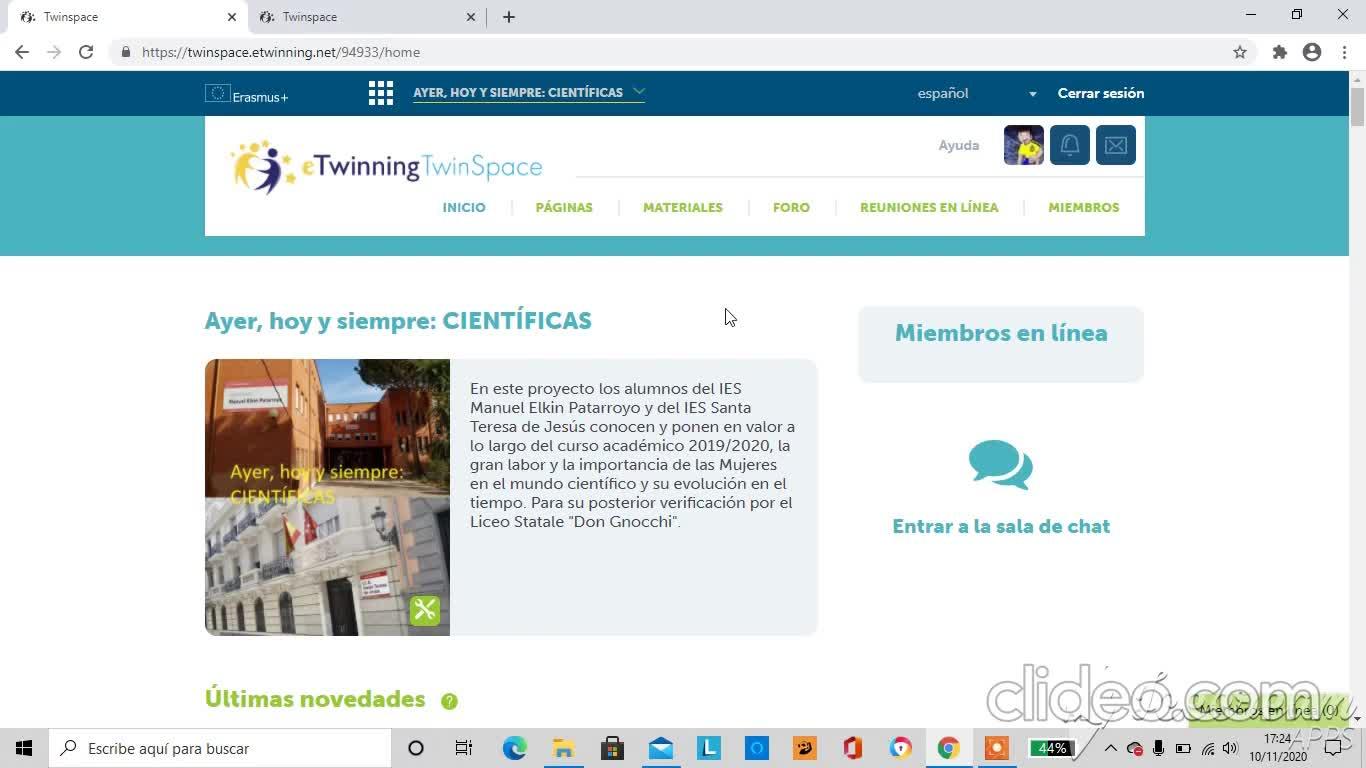The image size is (1366, 768).
Task: Click the Miembros en línea heading
Action: [x=1001, y=333]
